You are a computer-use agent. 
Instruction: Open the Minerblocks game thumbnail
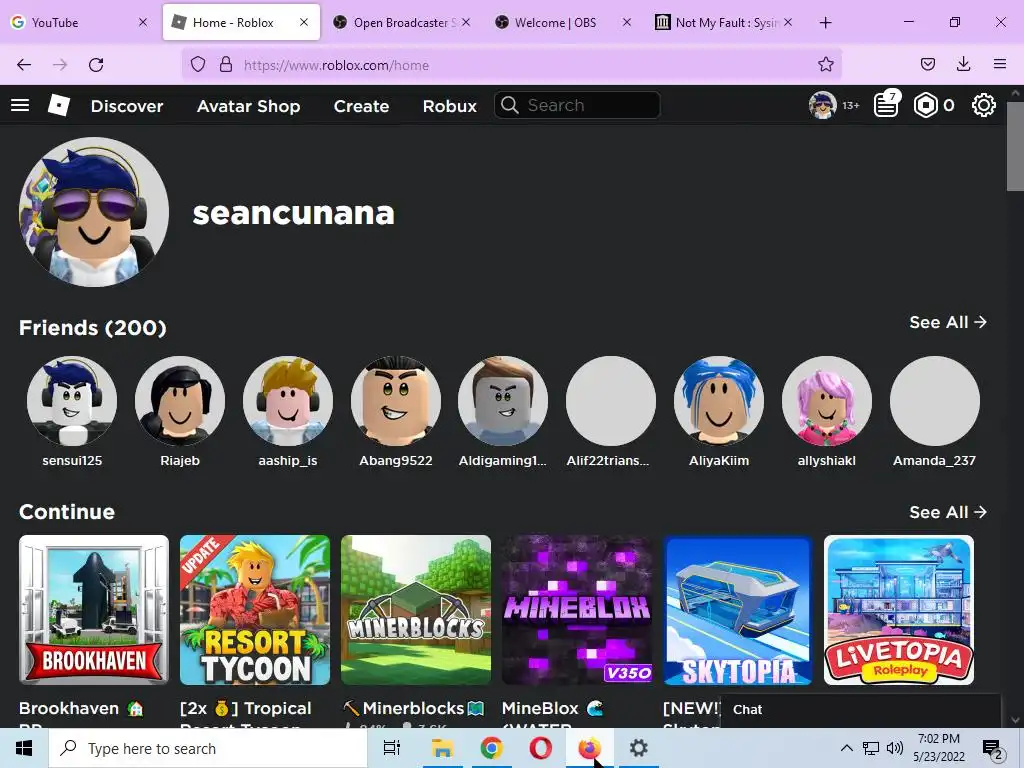tap(416, 610)
